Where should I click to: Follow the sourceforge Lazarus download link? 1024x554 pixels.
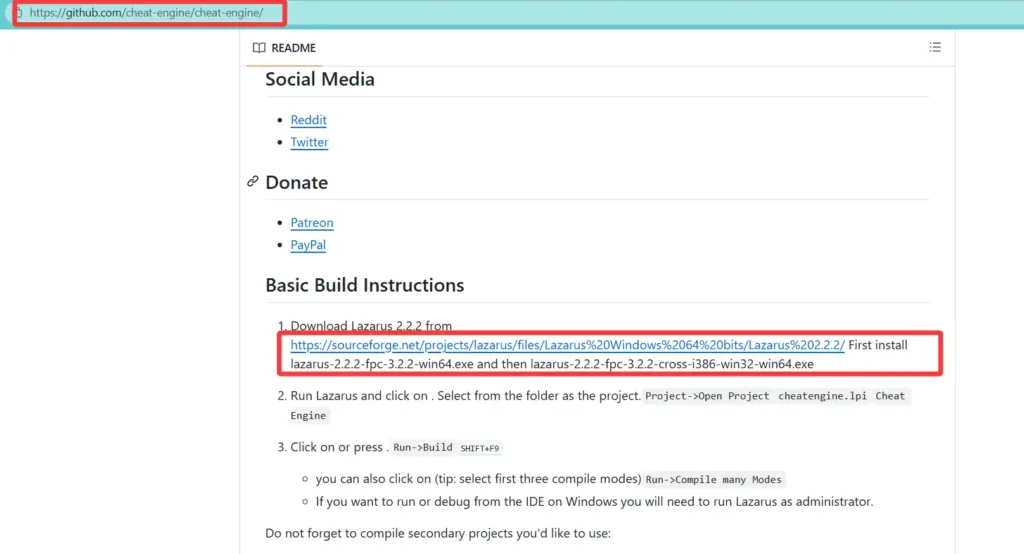(568, 345)
